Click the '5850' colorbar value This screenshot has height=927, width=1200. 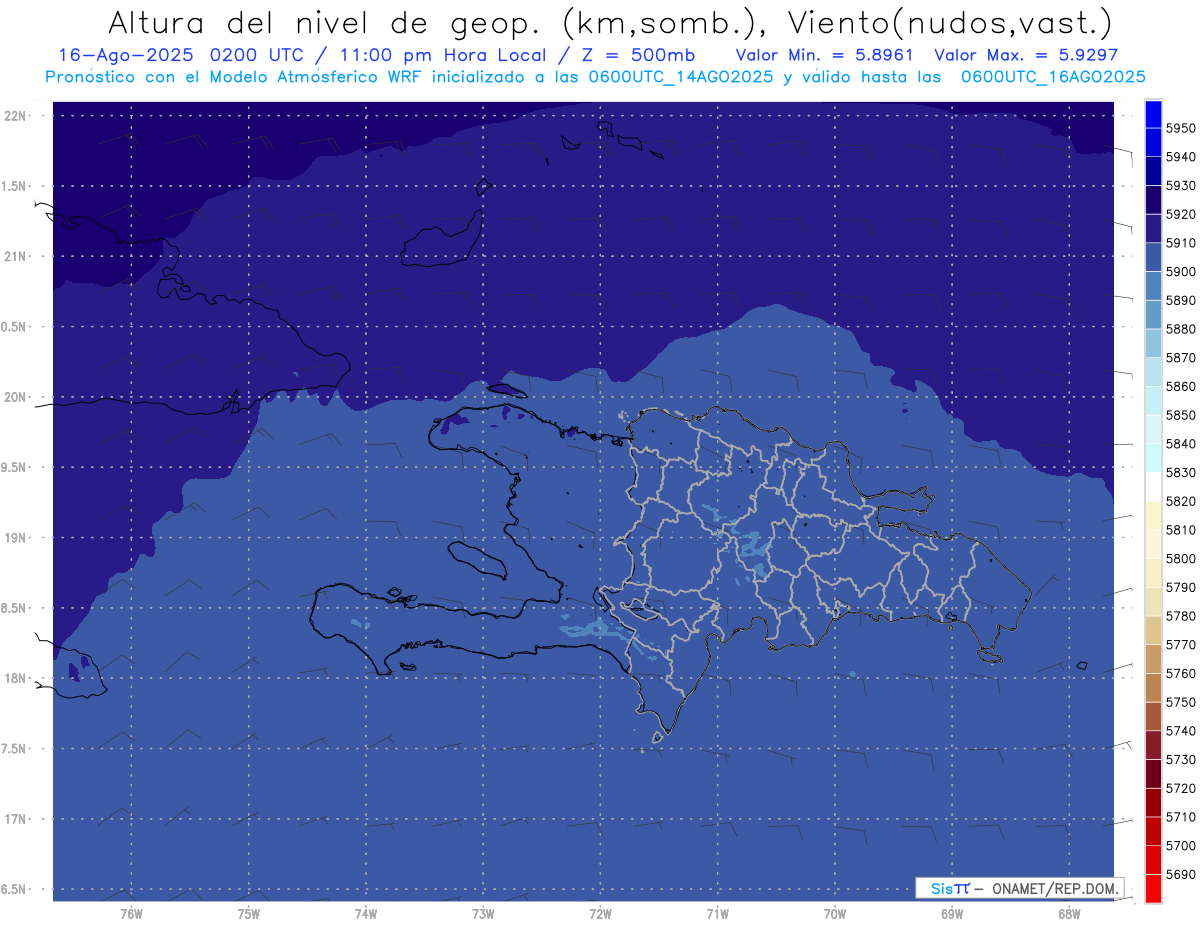point(1180,415)
